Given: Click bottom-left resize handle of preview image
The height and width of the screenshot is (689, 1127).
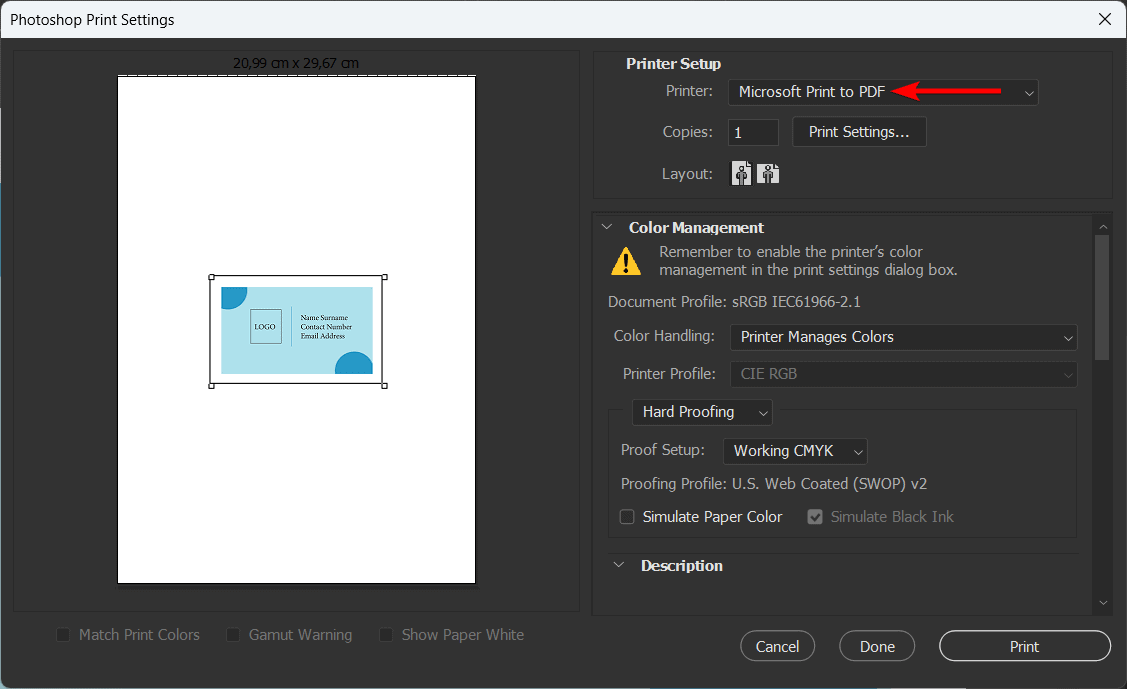Looking at the screenshot, I should pos(211,386).
